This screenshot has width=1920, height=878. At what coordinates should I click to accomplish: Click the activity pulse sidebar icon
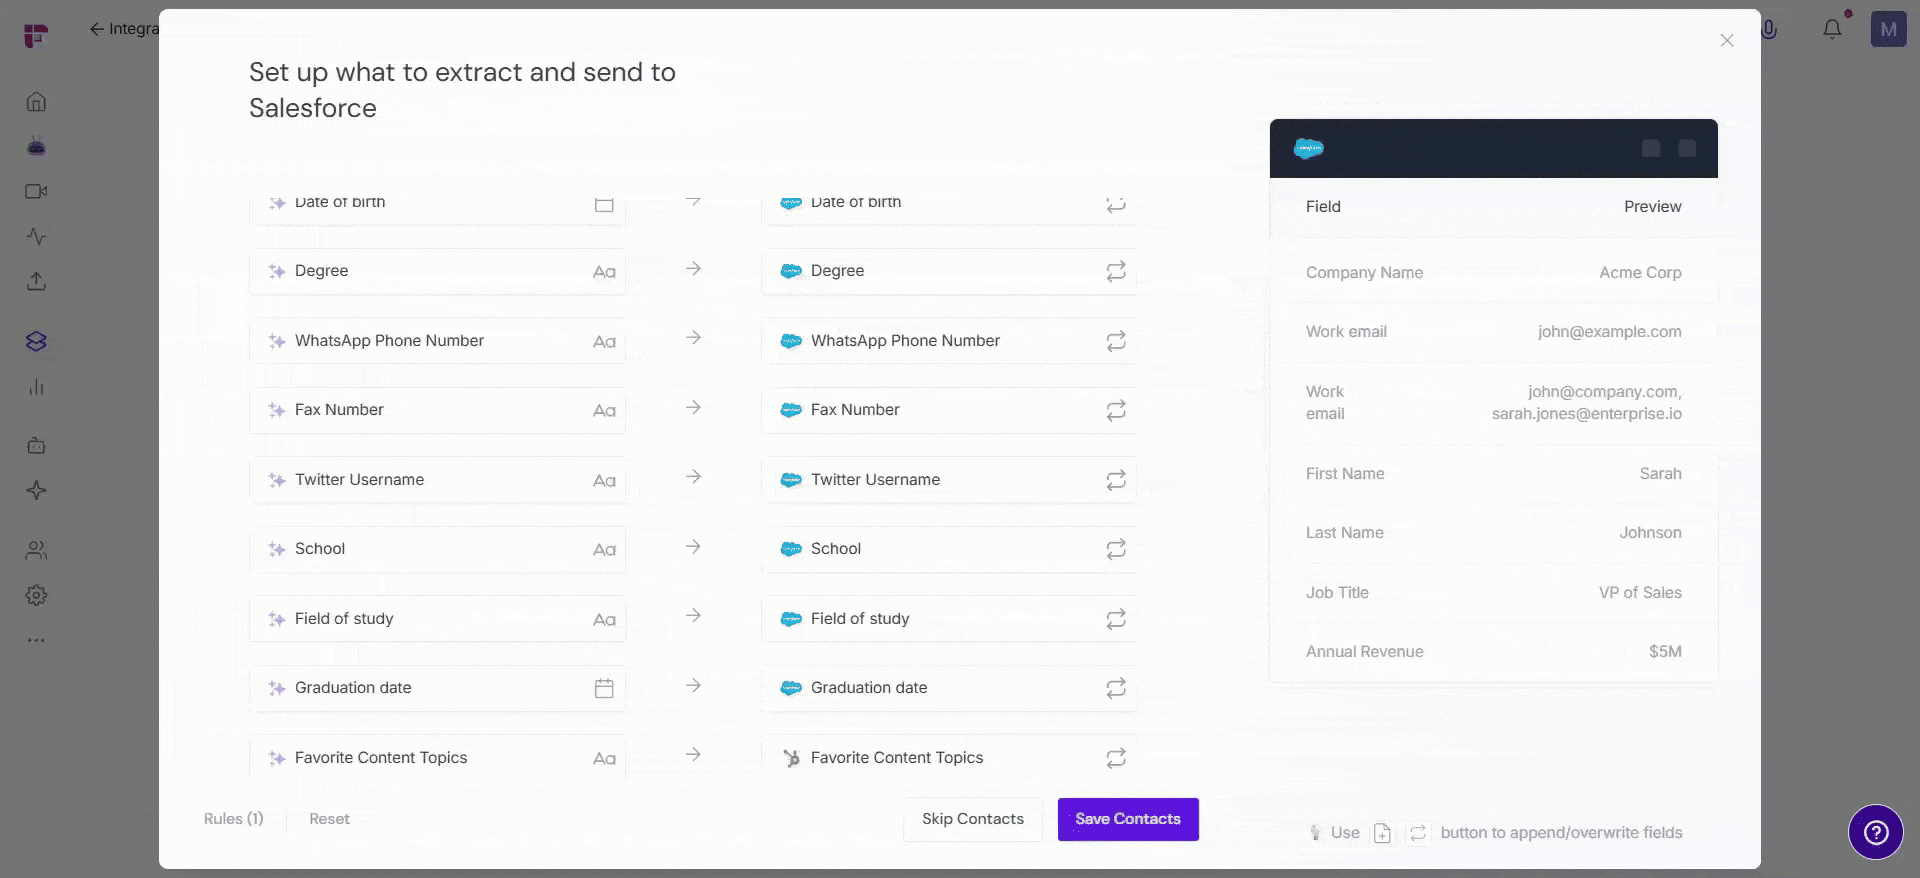36,237
